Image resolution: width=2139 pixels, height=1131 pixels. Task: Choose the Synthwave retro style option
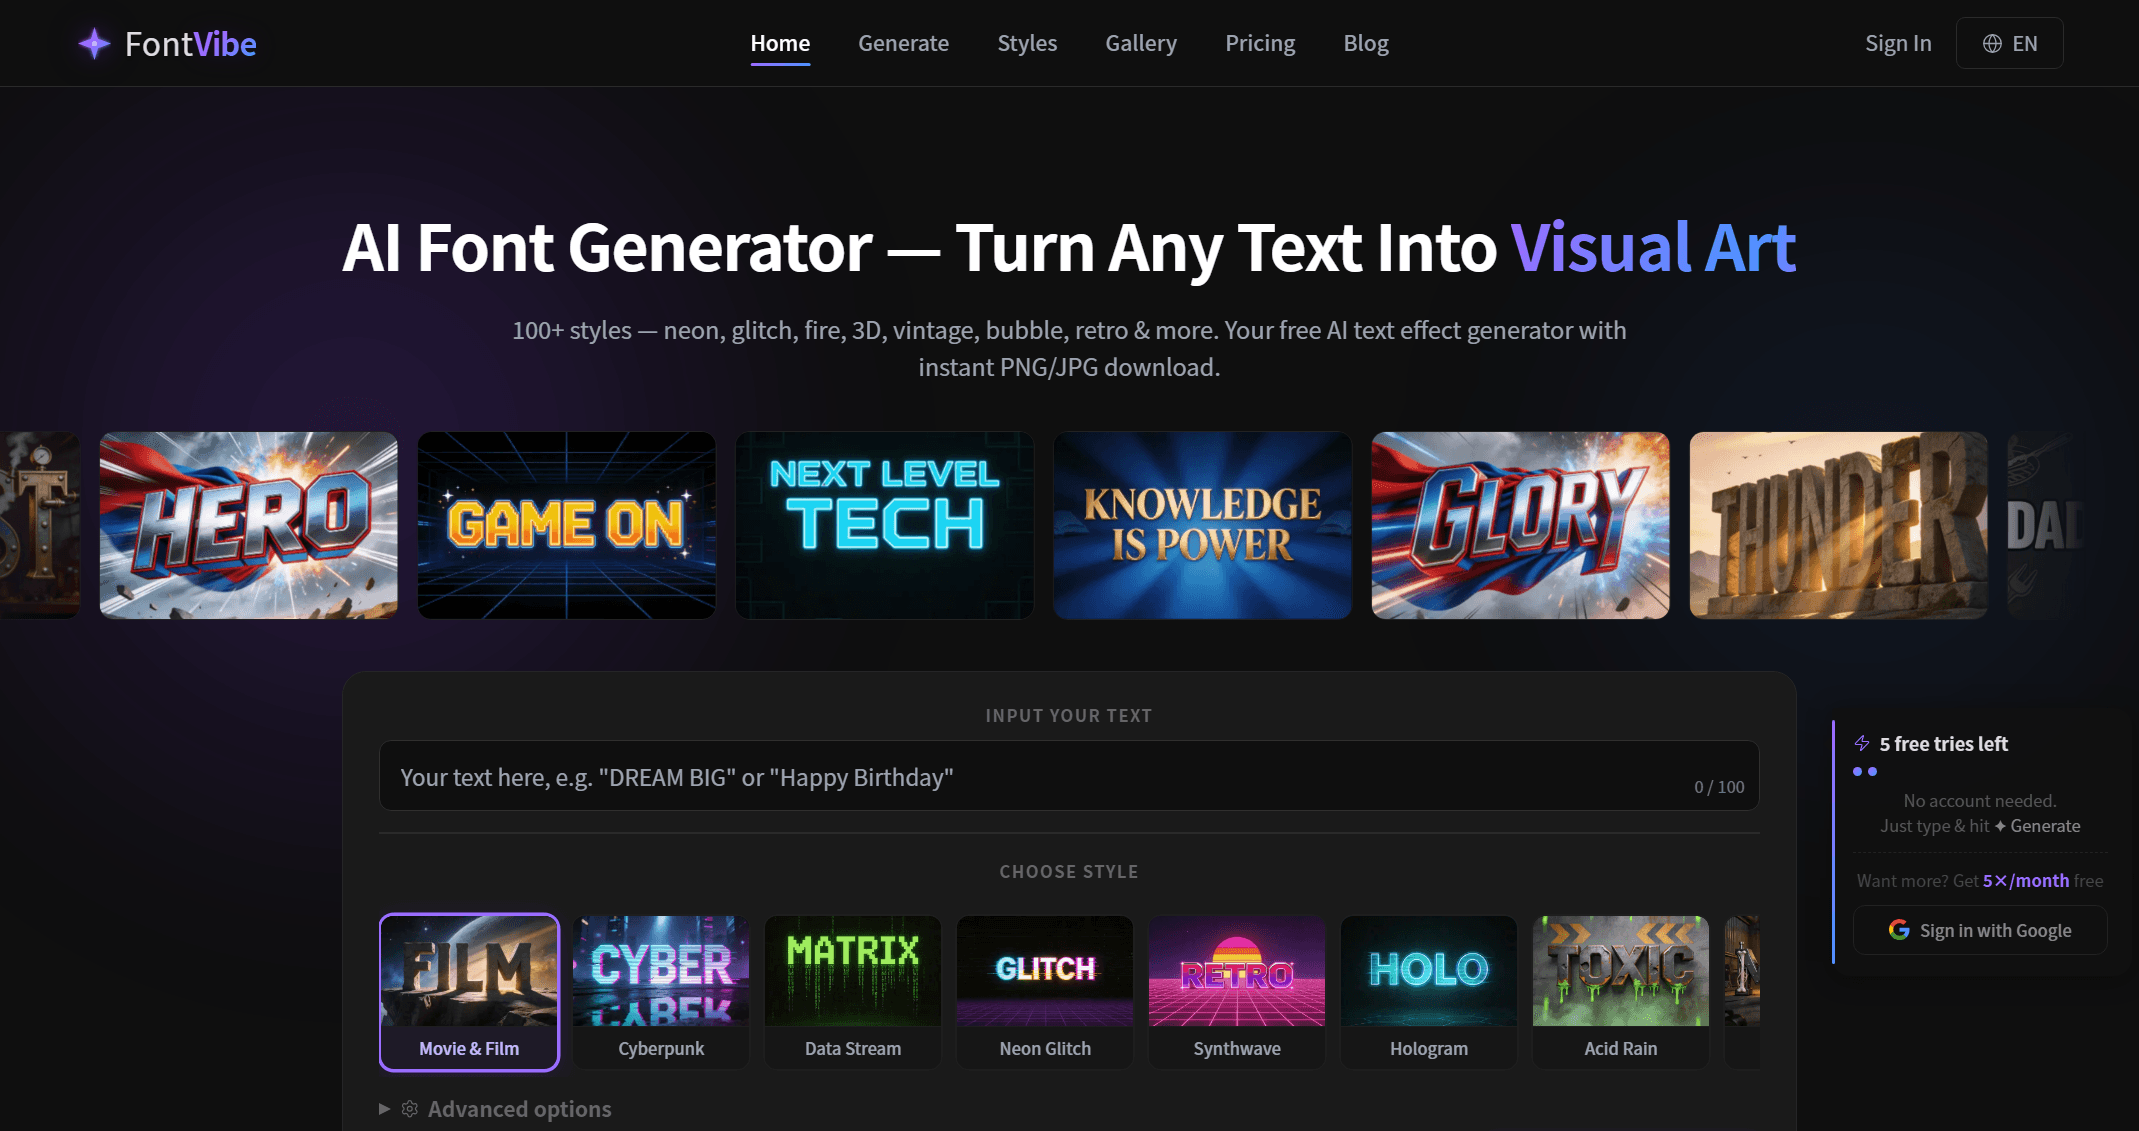1236,990
